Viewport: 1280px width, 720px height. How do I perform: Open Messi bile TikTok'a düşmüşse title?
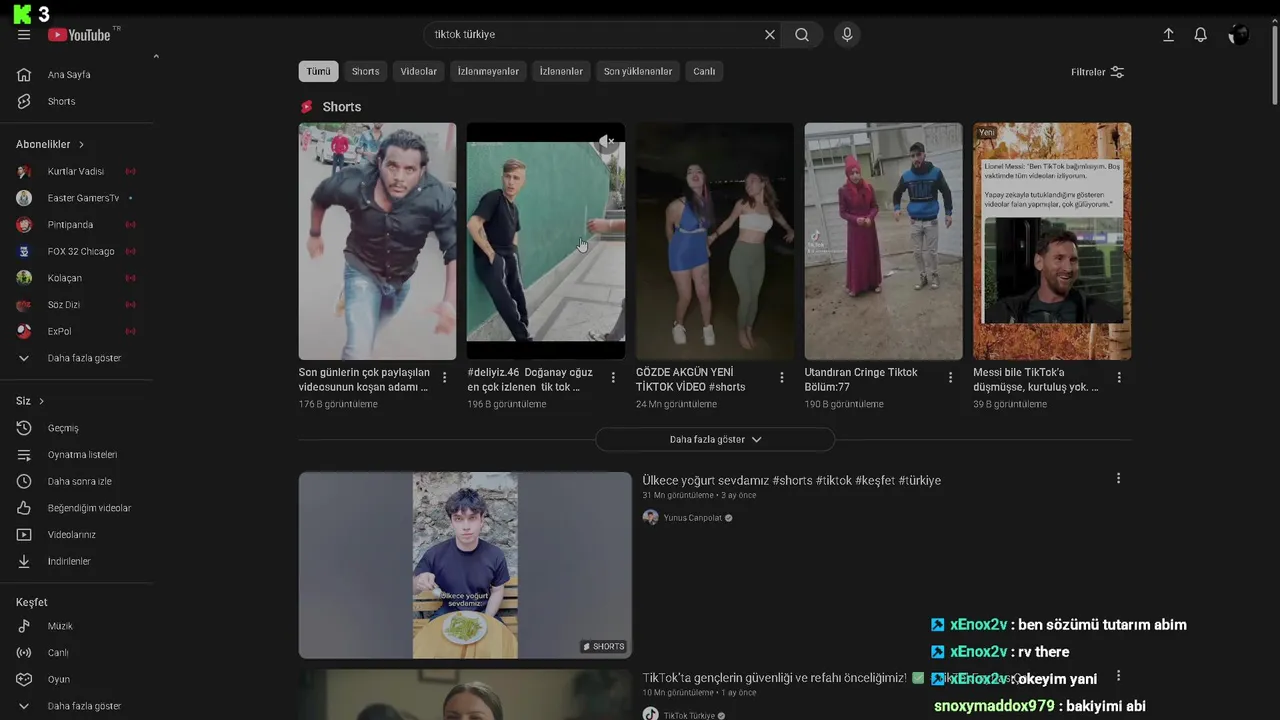coord(1036,380)
